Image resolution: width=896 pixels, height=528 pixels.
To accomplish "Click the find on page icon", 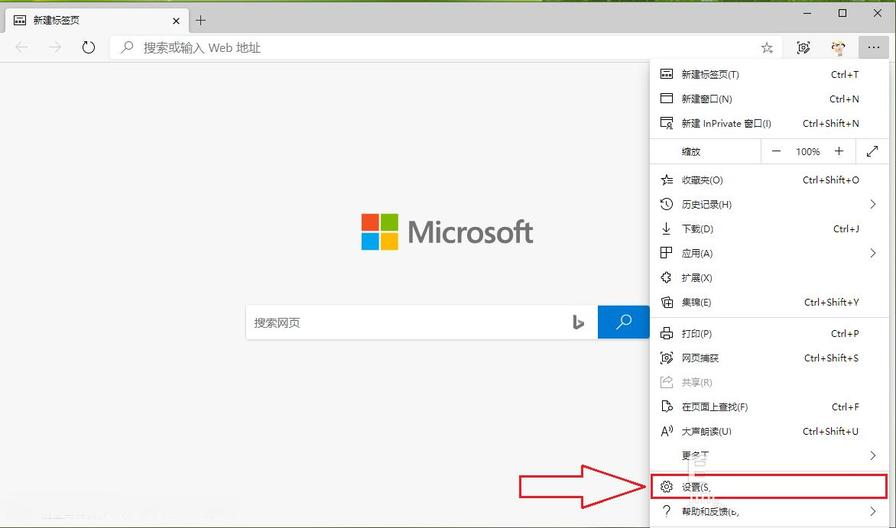I will pos(666,406).
